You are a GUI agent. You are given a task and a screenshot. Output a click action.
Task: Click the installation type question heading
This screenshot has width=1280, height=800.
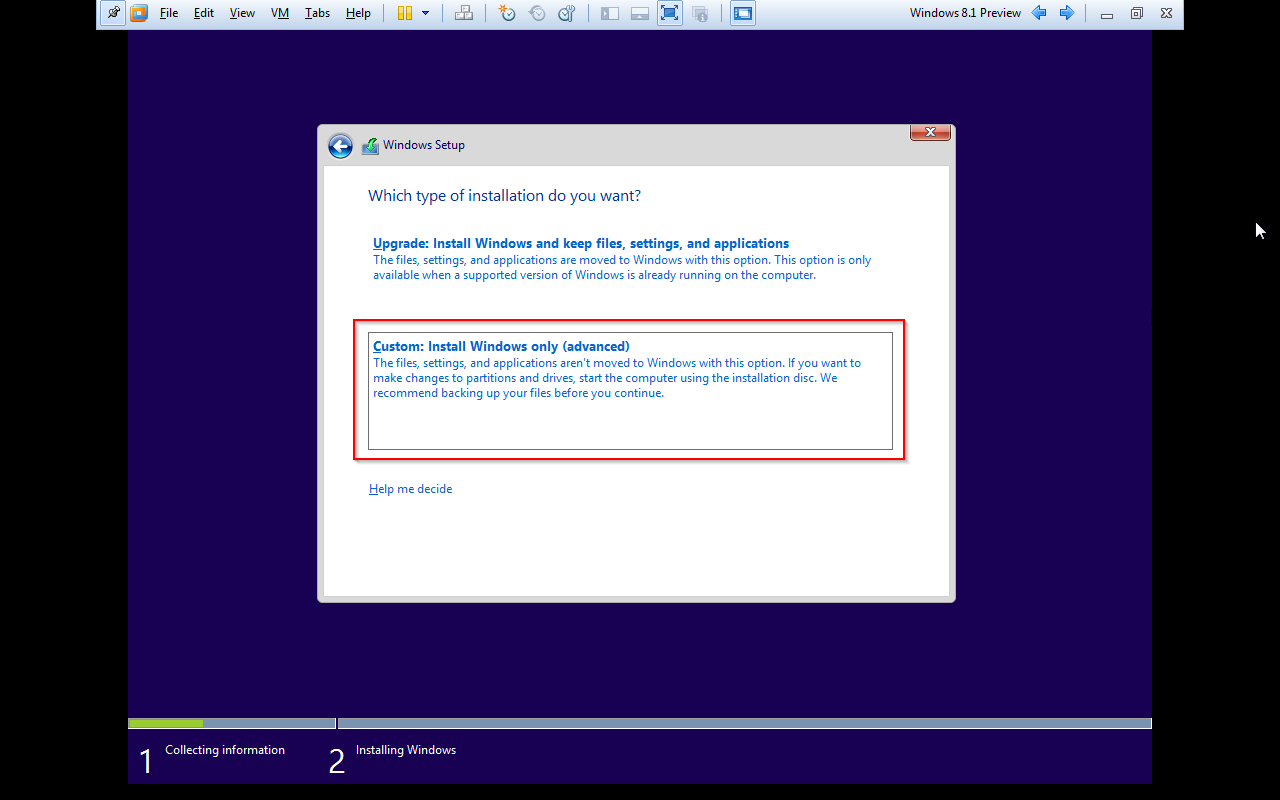click(x=505, y=196)
